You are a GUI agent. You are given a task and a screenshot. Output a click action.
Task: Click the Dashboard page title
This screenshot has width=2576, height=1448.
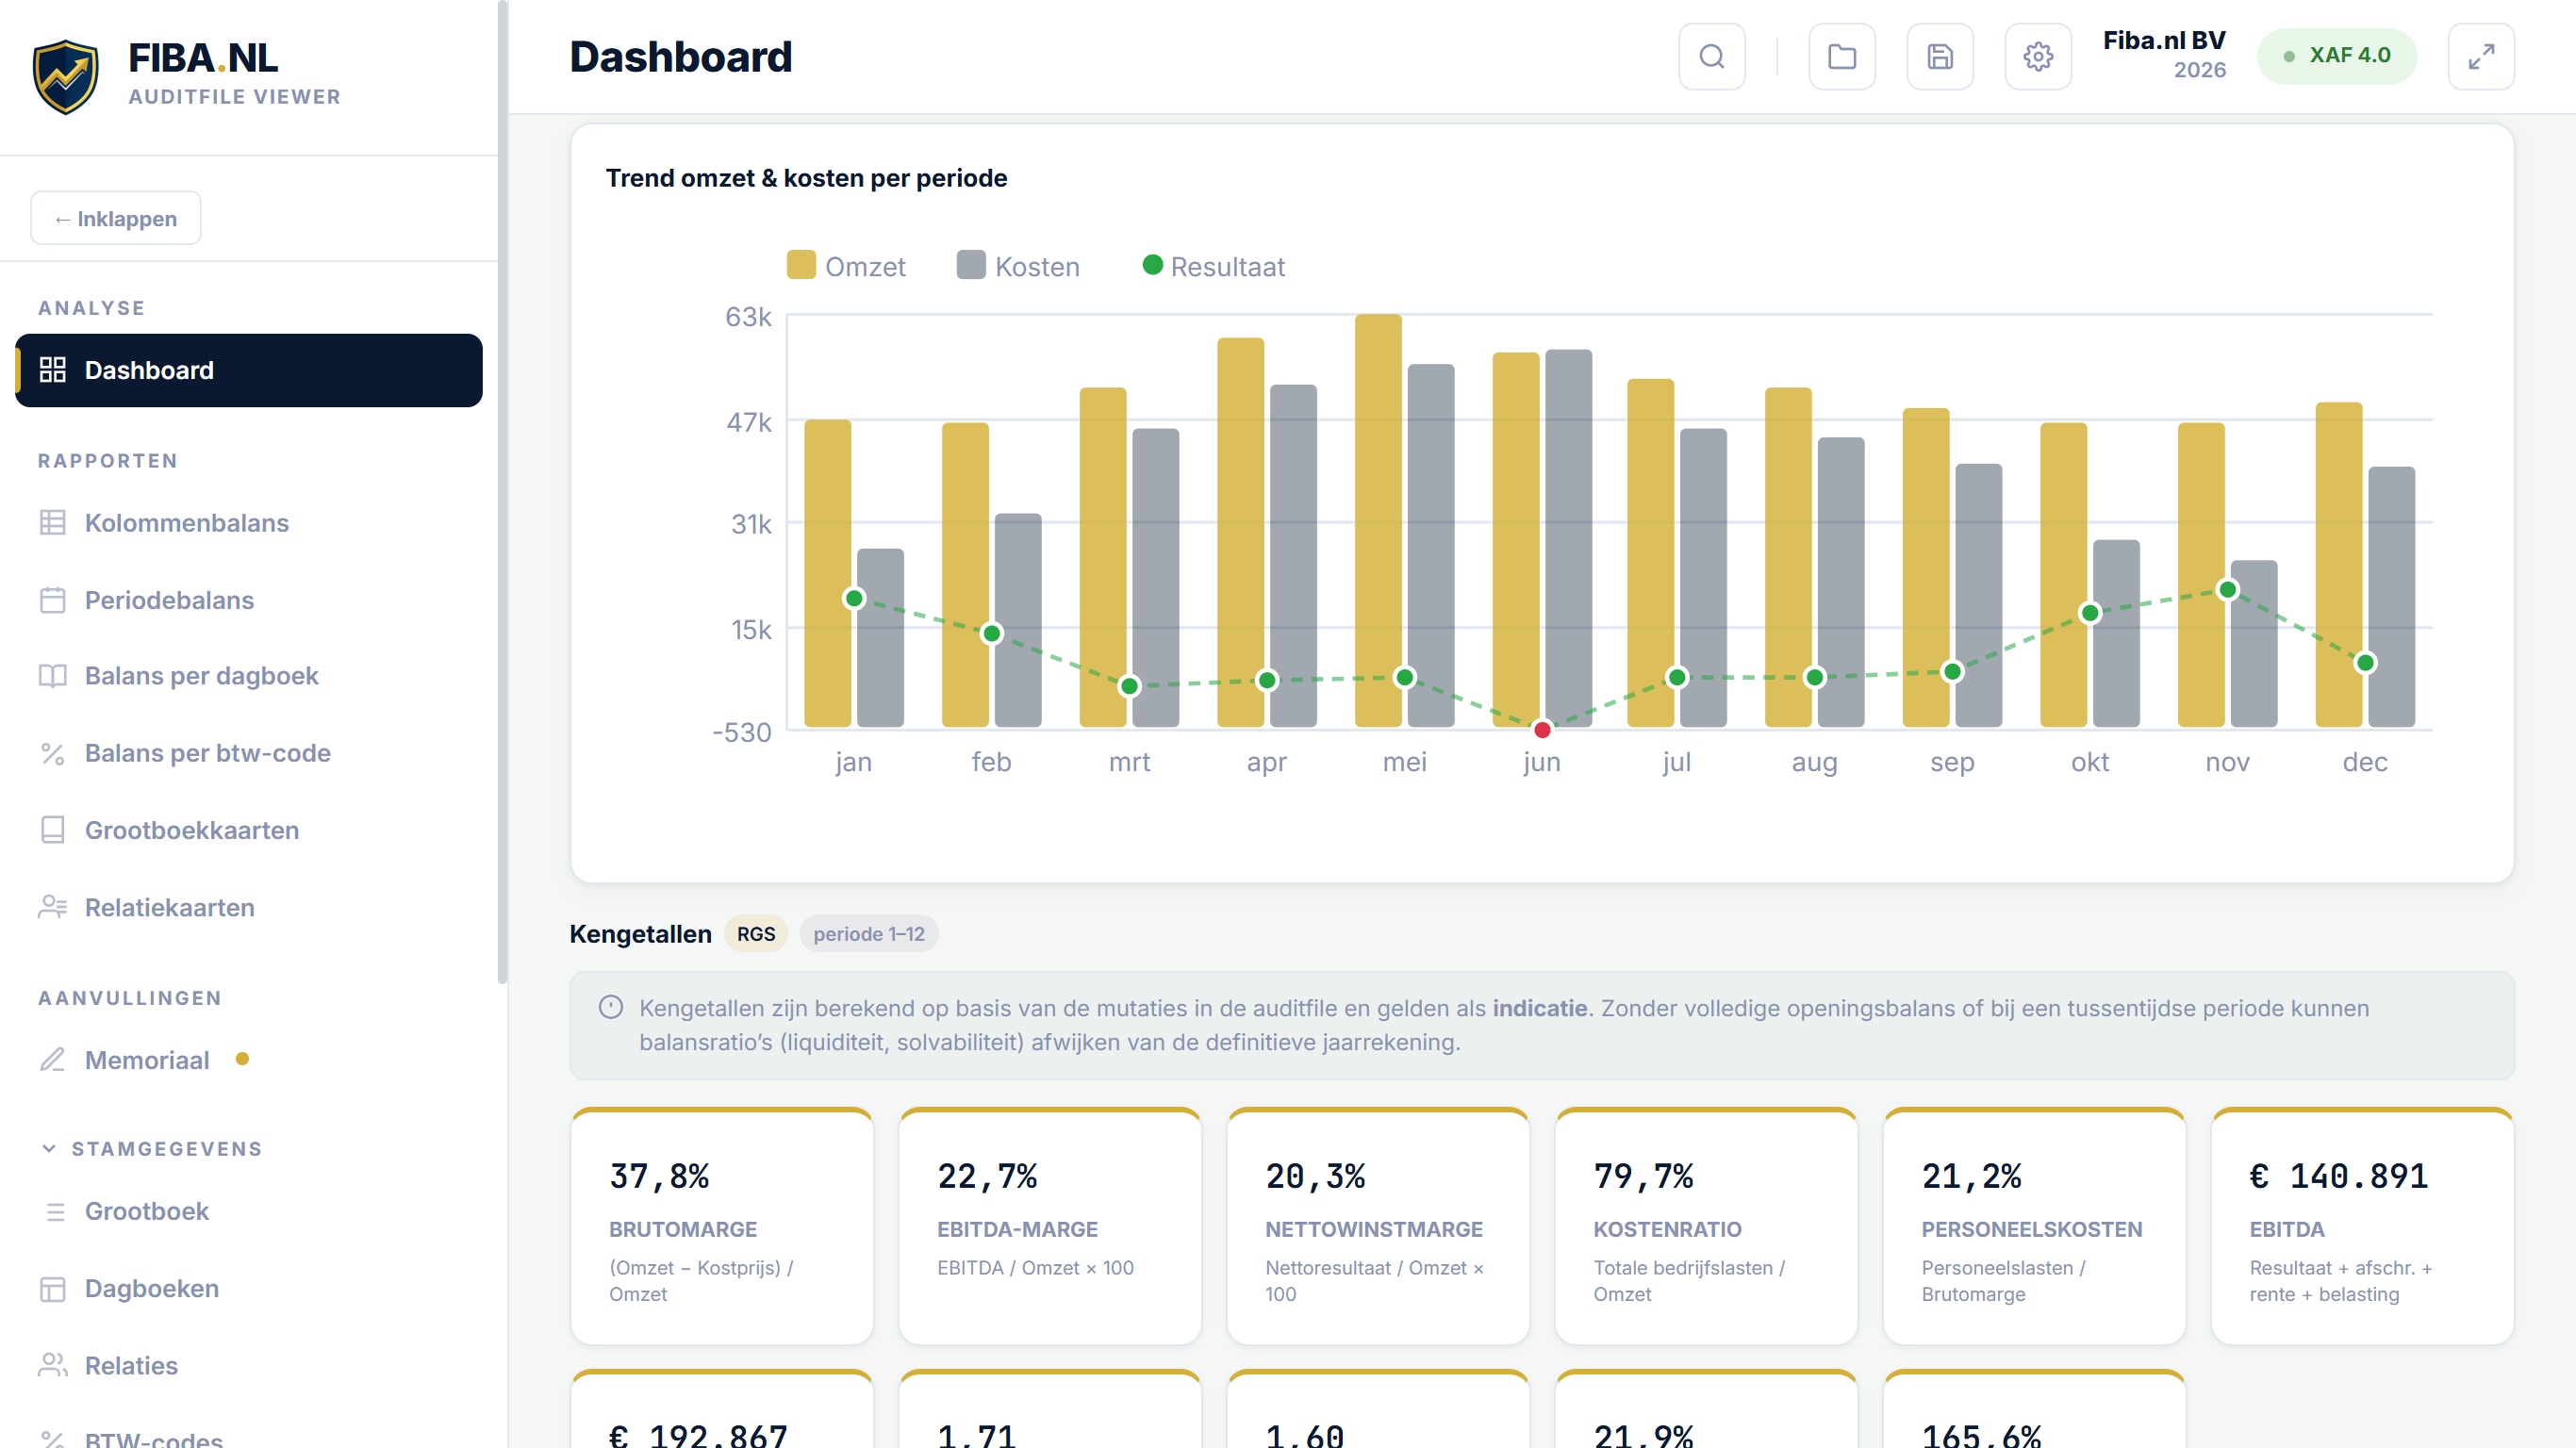[x=681, y=57]
